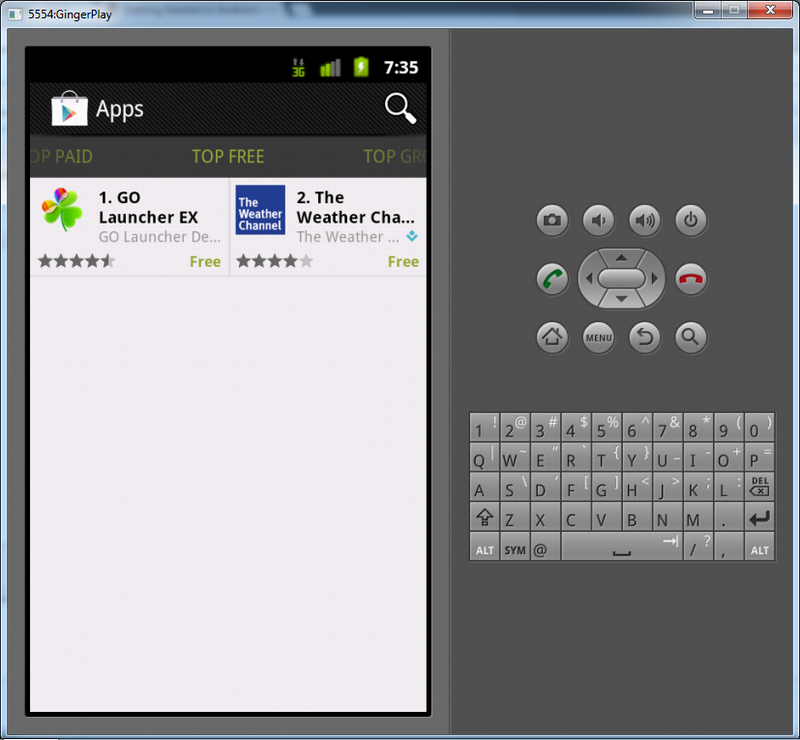Viewport: 800px width, 740px height.
Task: Select the TOP FREE tab
Action: (228, 156)
